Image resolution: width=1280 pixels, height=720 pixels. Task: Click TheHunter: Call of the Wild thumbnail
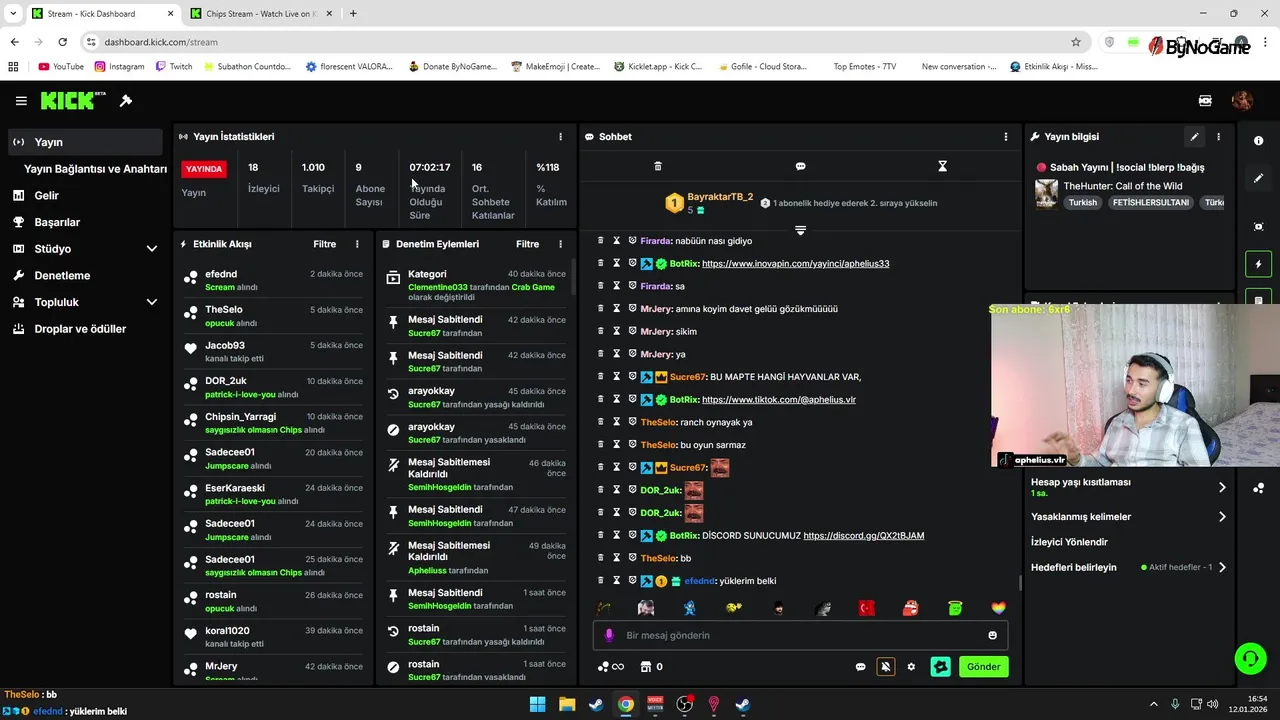(1046, 193)
